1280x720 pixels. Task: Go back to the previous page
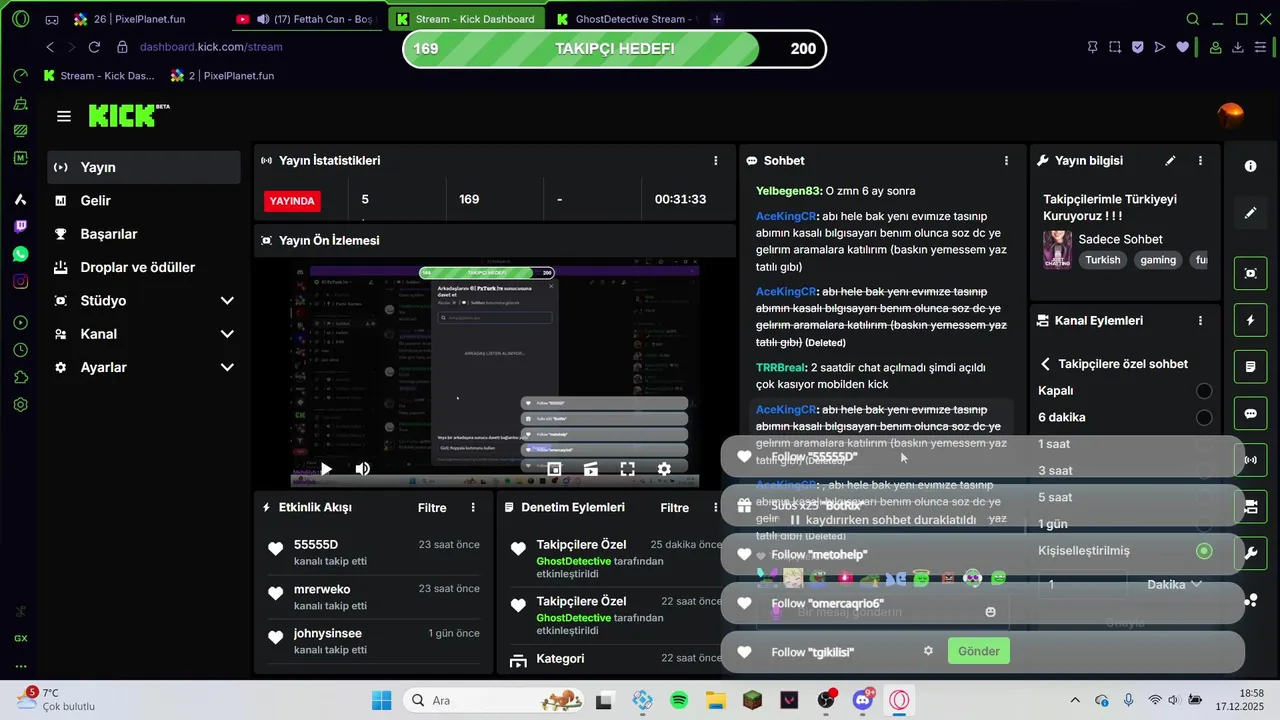[x=50, y=47]
